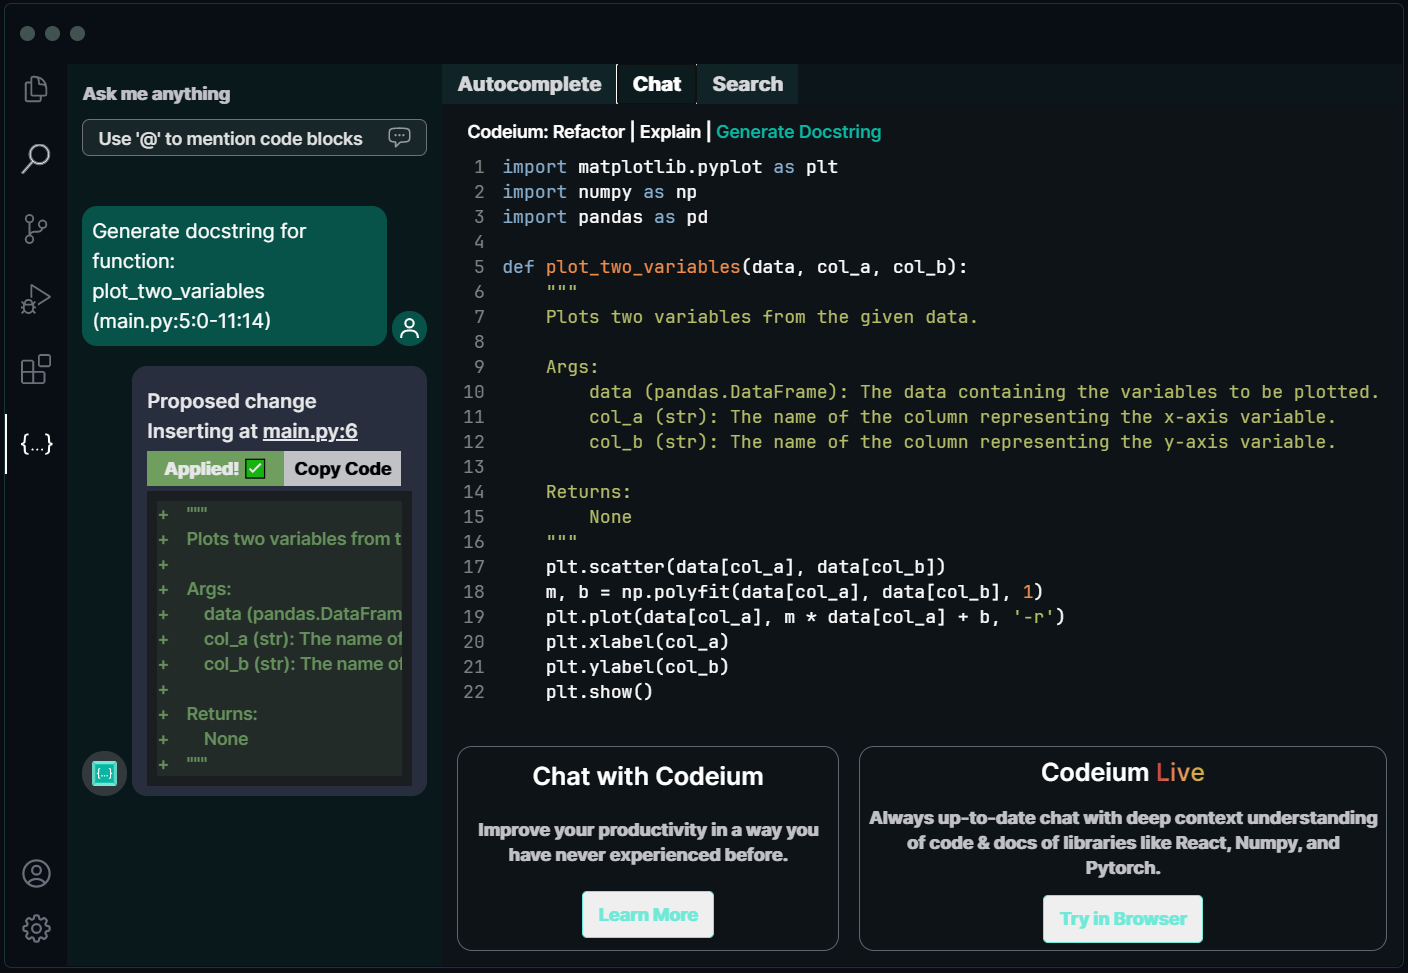Click the plt.plot code line
Screen dimensions: 1408x973
point(805,617)
